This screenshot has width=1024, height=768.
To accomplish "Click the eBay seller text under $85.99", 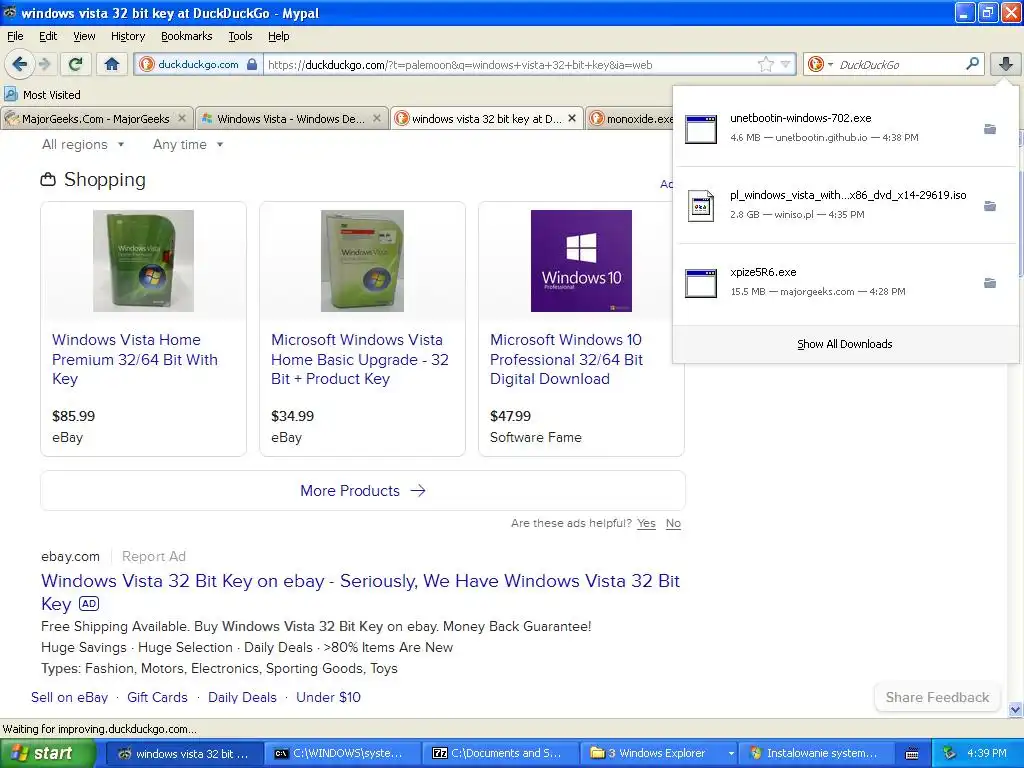I will [67, 438].
